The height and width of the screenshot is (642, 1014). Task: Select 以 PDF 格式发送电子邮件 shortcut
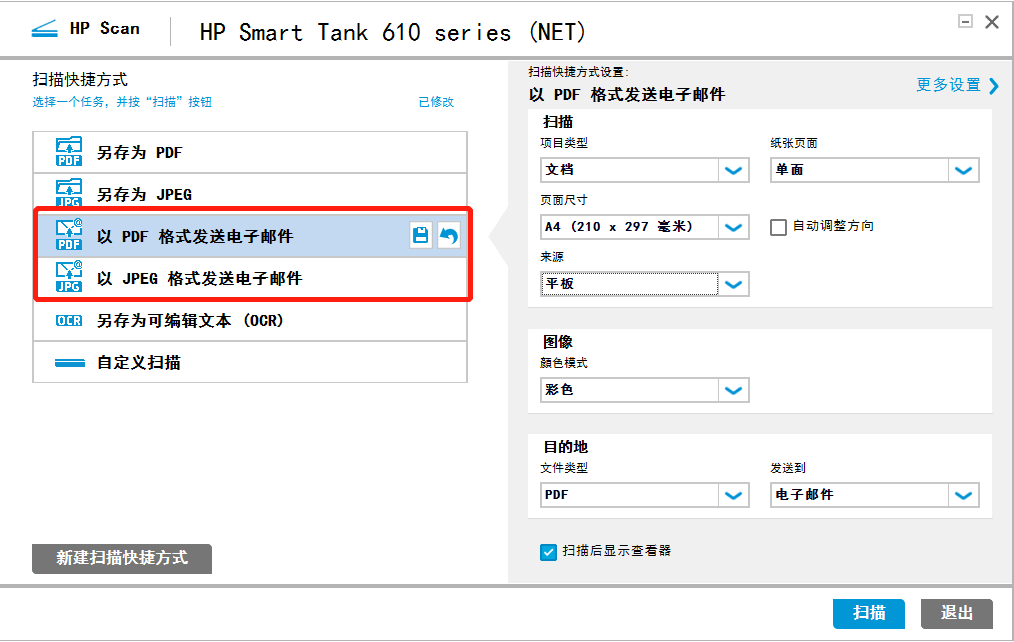[251, 236]
